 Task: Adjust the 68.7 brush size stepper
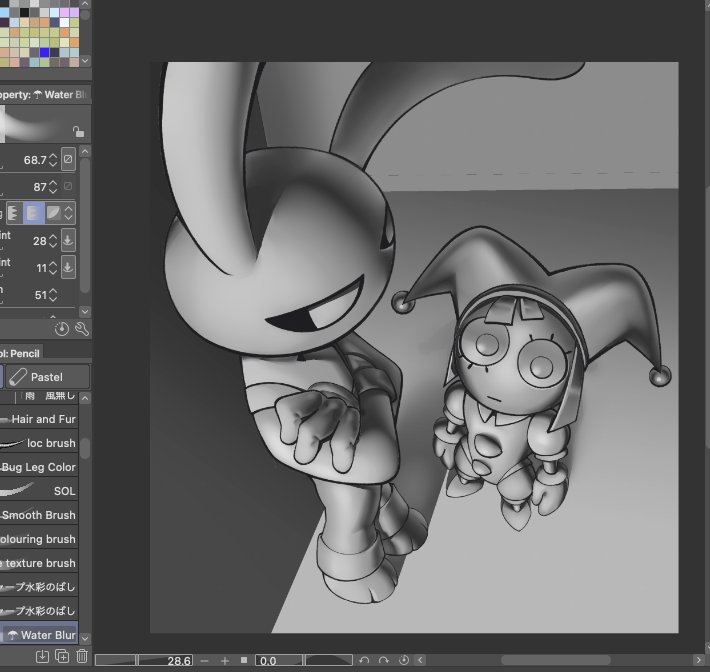(x=53, y=159)
